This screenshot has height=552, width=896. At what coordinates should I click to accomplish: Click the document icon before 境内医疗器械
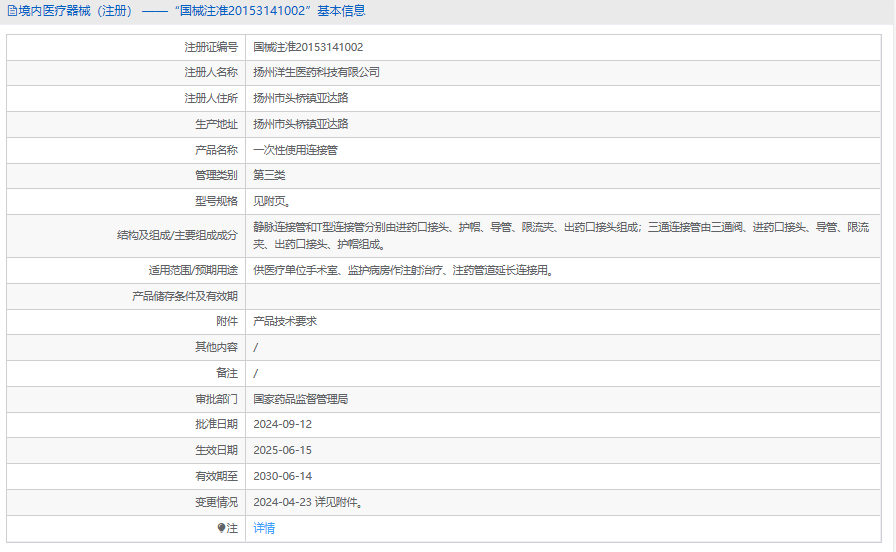12,11
